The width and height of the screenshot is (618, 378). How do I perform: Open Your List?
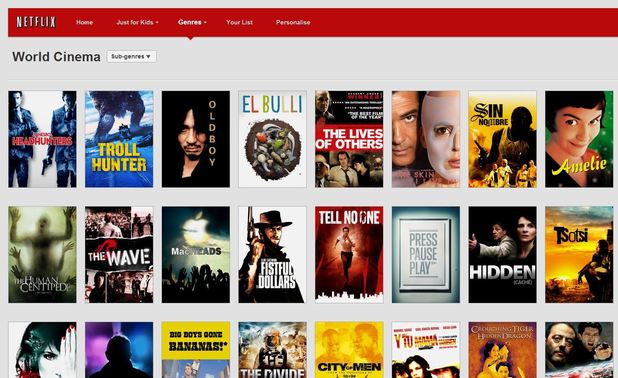pyautogui.click(x=239, y=22)
